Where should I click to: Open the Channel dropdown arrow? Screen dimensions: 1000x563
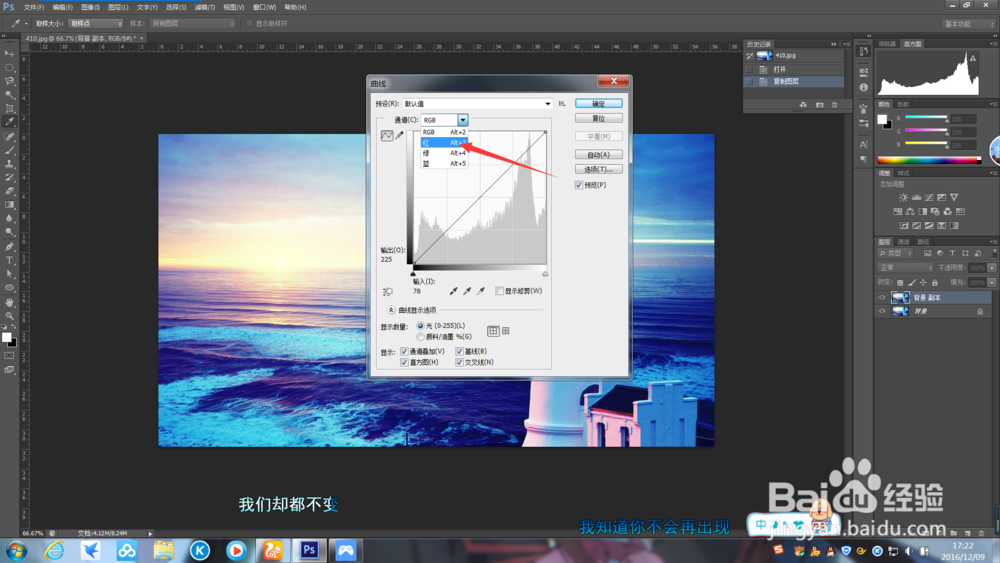tap(462, 120)
